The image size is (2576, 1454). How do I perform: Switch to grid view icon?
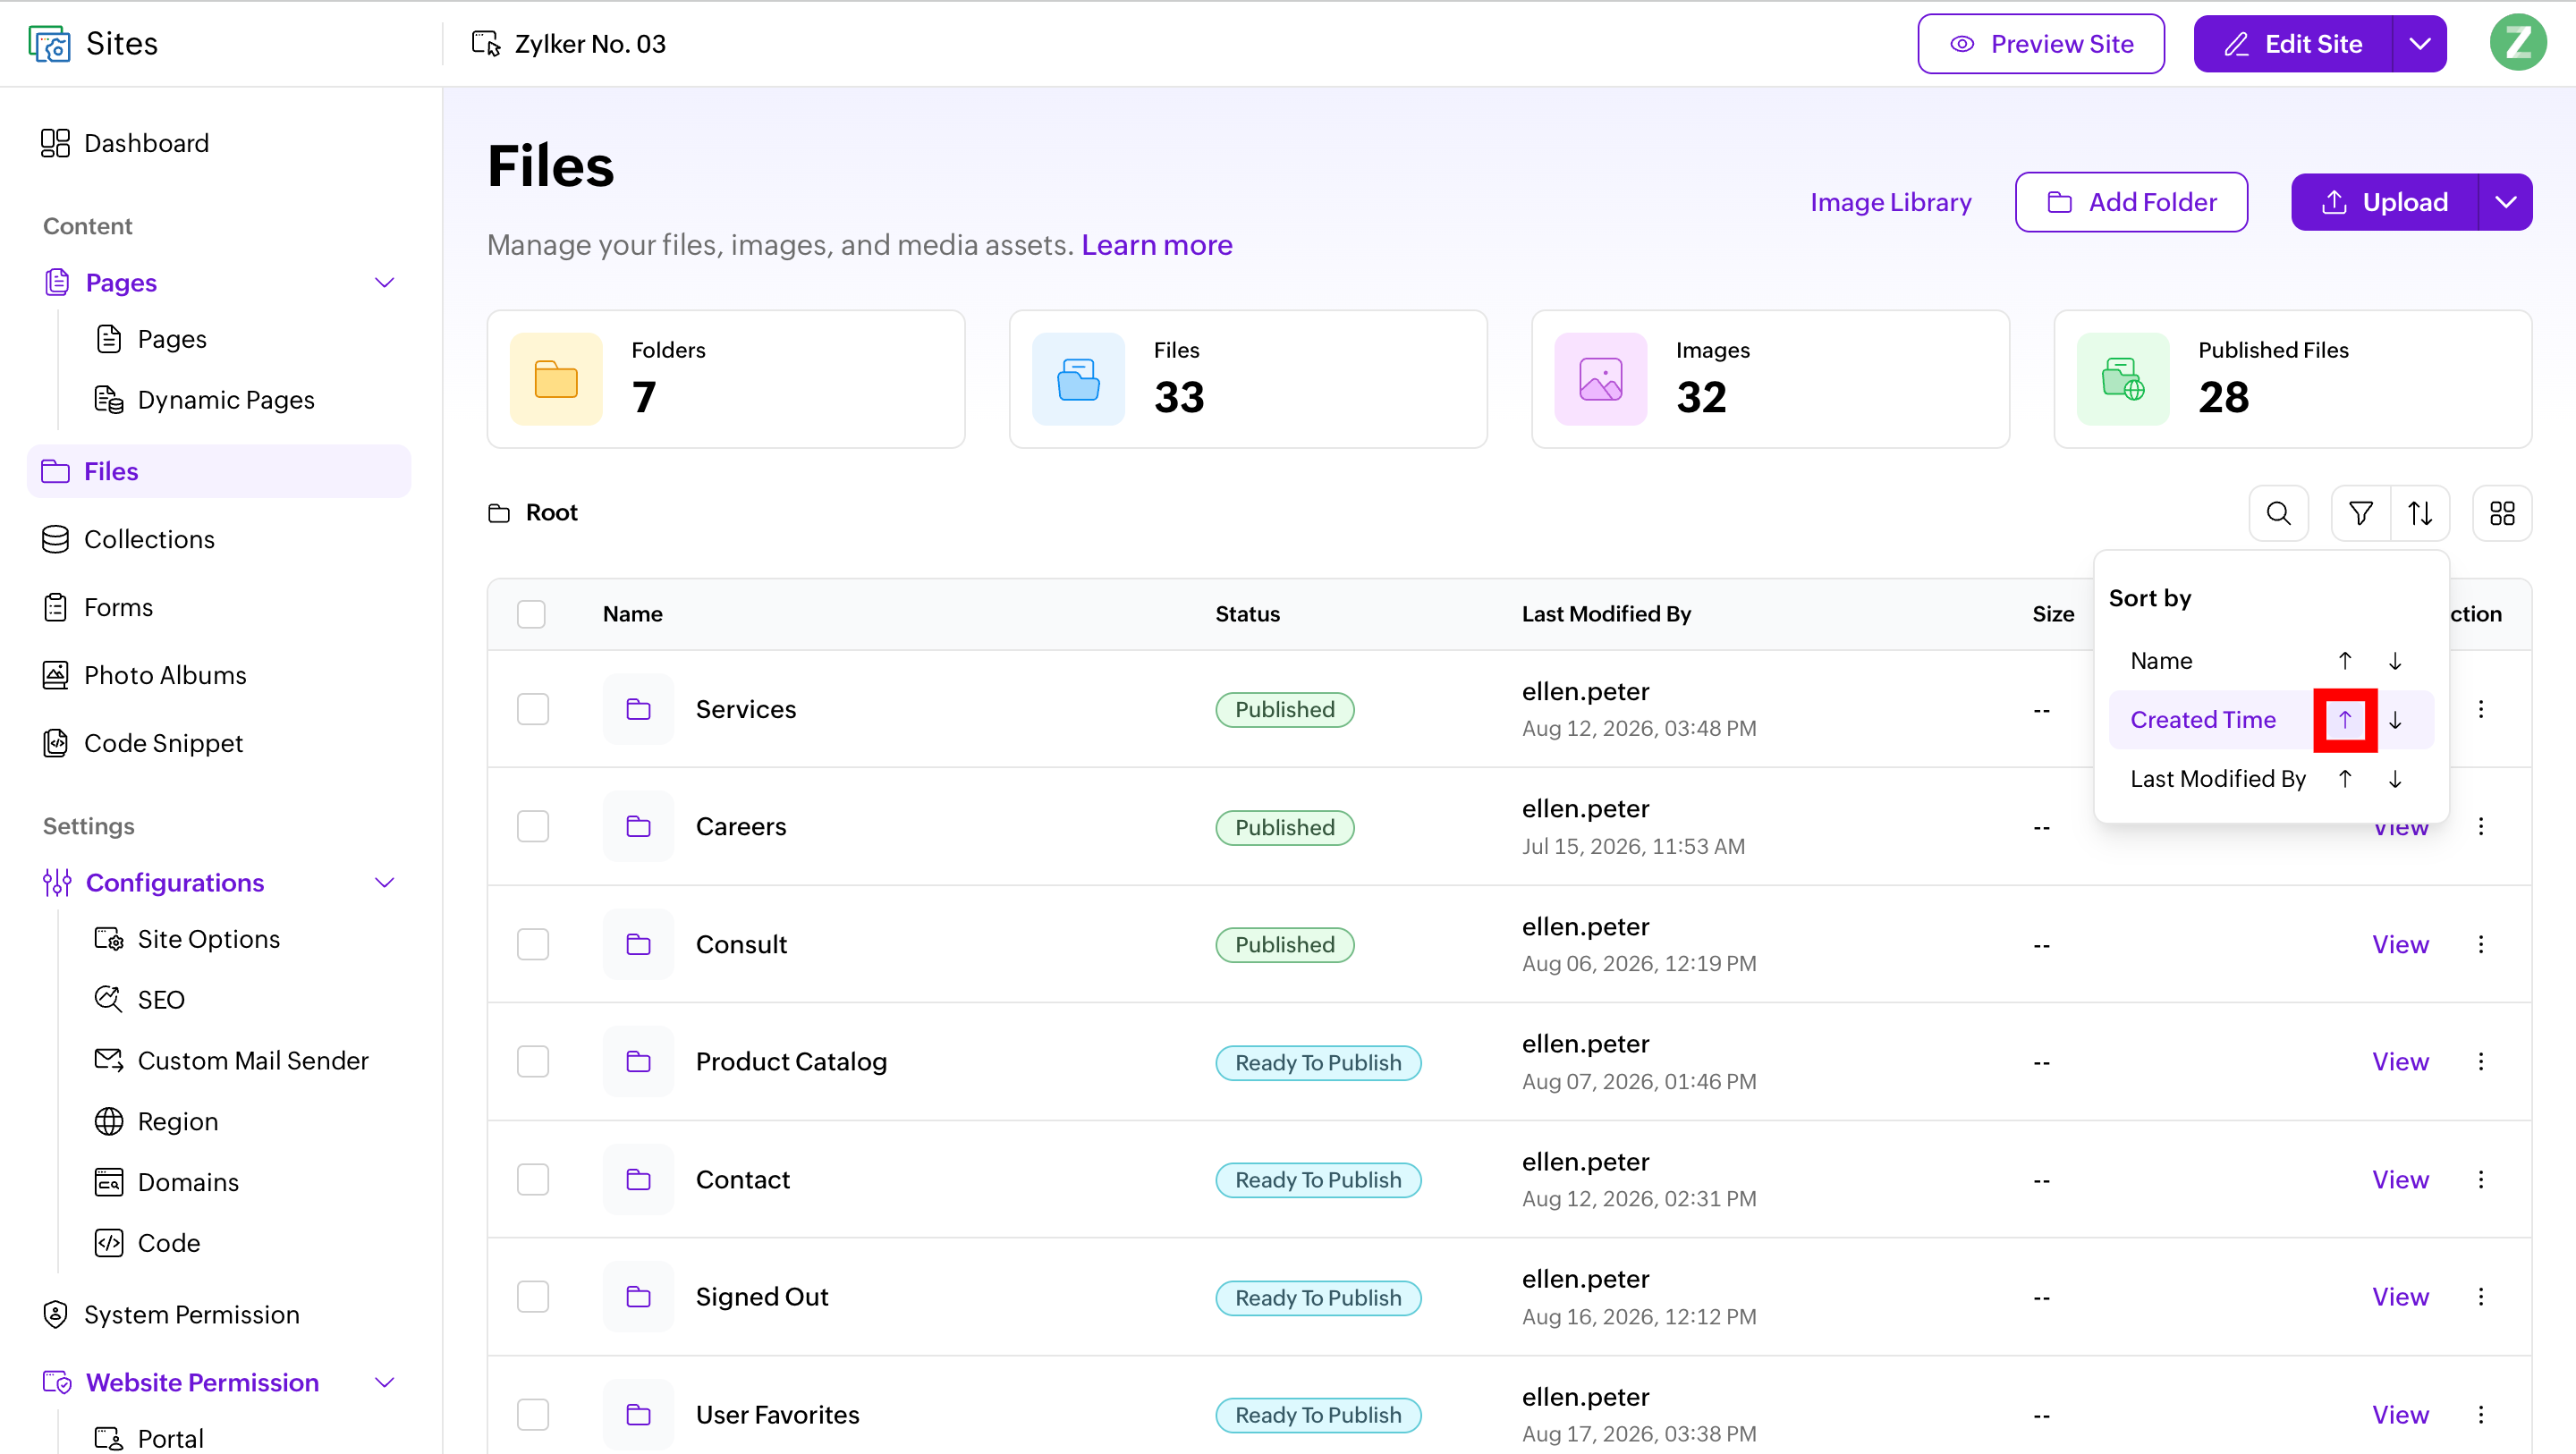[2502, 513]
